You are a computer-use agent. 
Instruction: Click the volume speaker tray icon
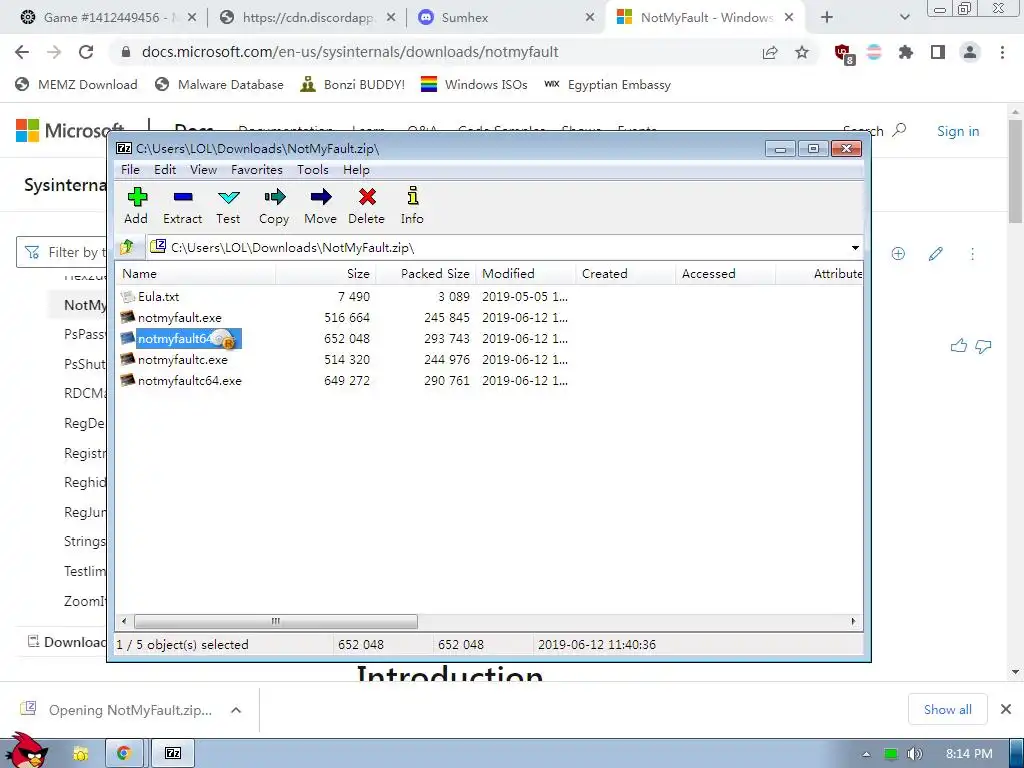[914, 754]
